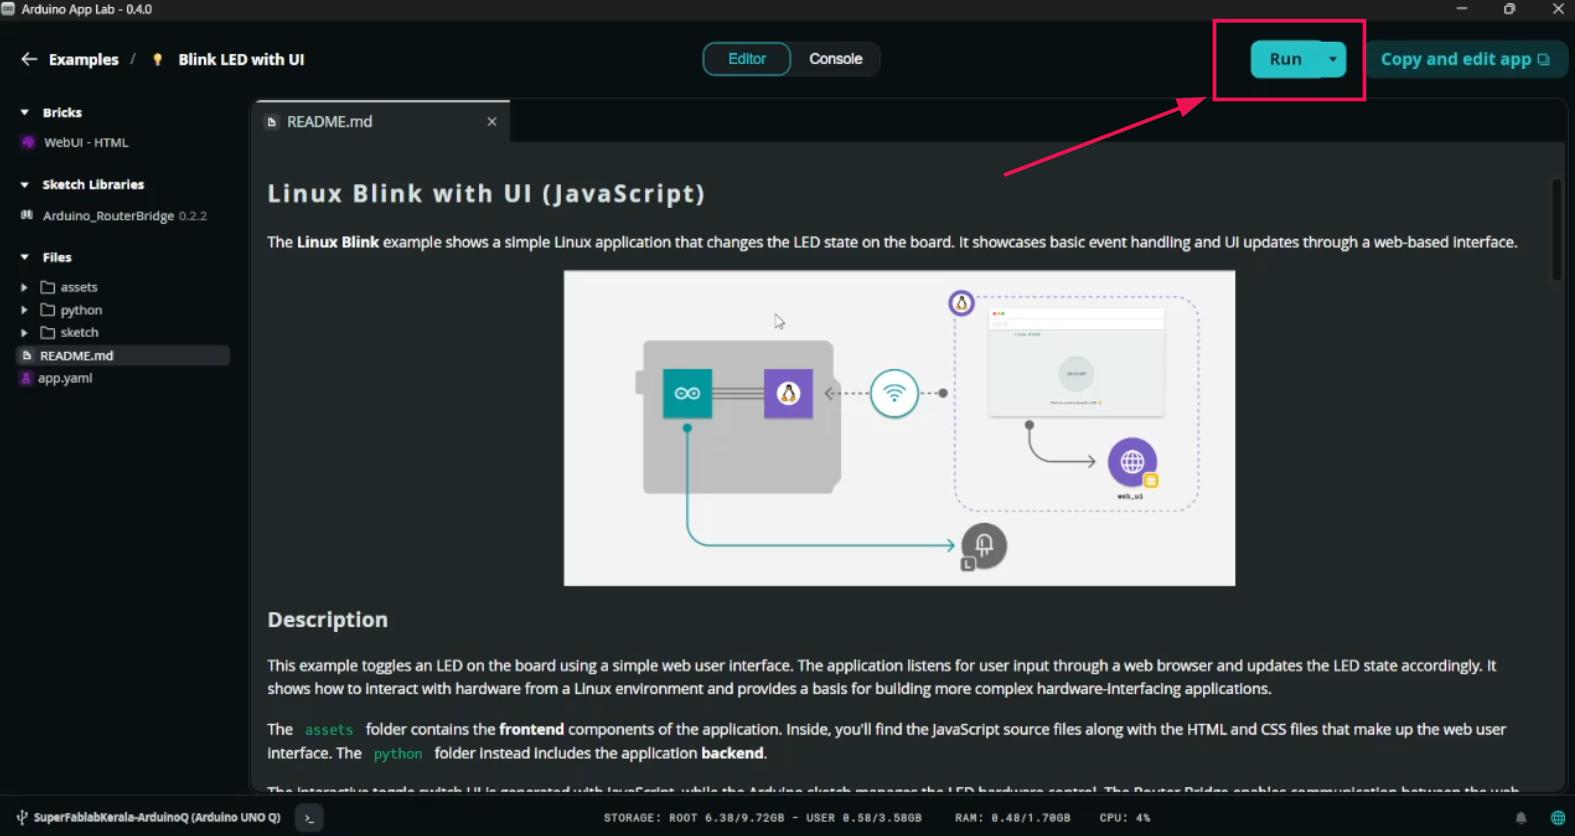Screen dimensions: 1575x836
Task: Go back using the arrow beside Examples
Action: [29, 59]
